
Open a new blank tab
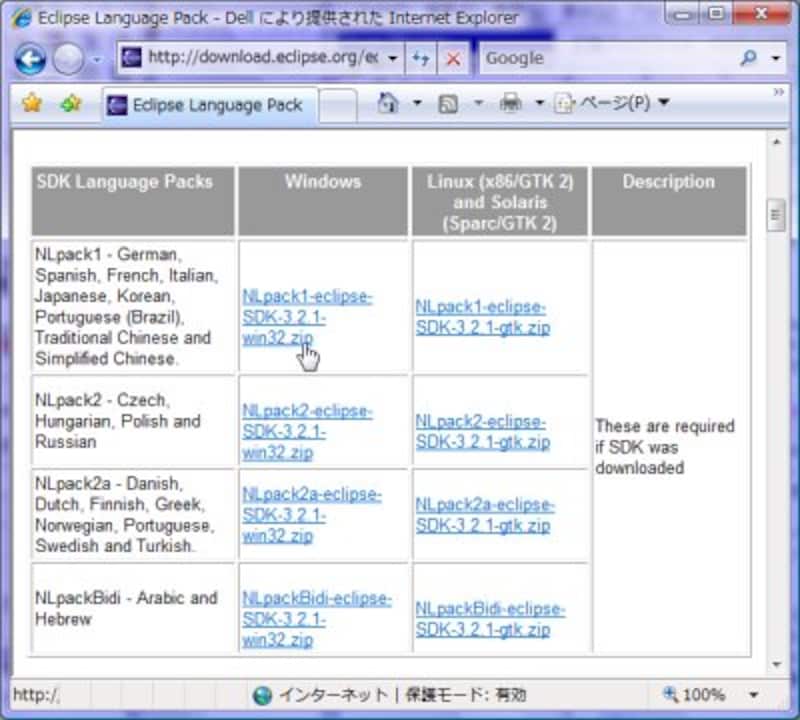coord(338,105)
